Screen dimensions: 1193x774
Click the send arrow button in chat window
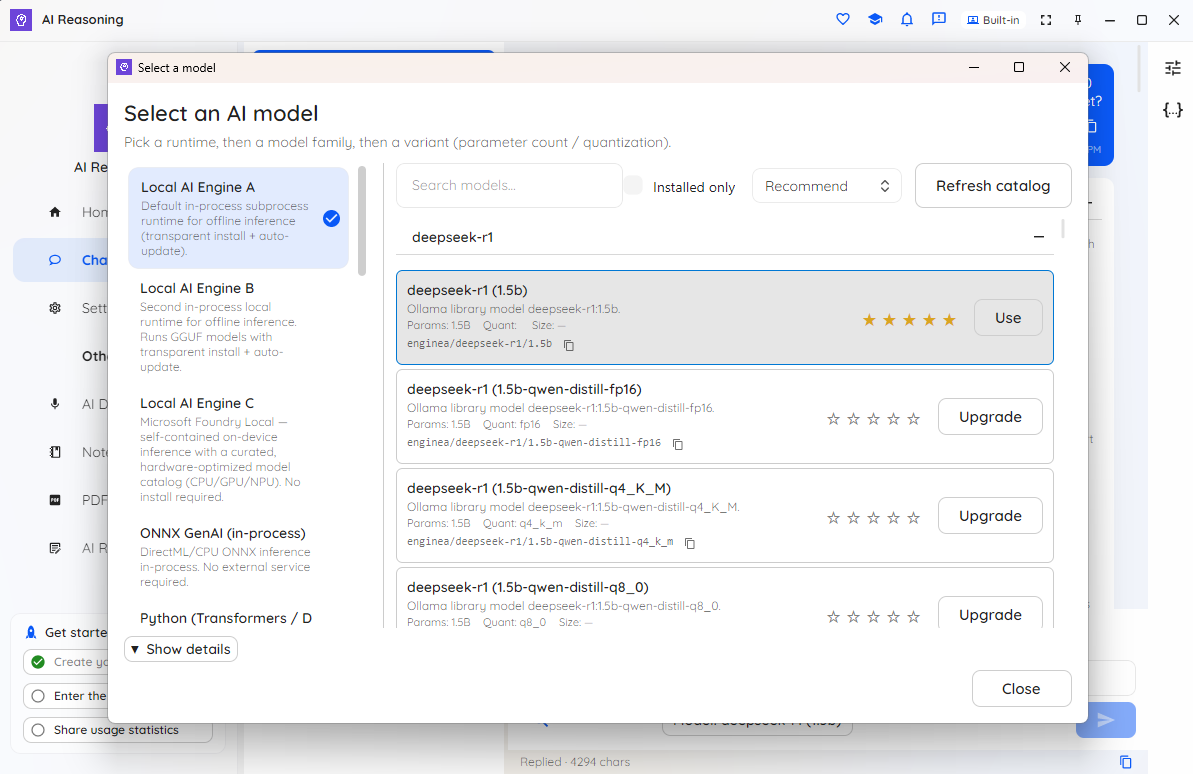click(x=1106, y=720)
